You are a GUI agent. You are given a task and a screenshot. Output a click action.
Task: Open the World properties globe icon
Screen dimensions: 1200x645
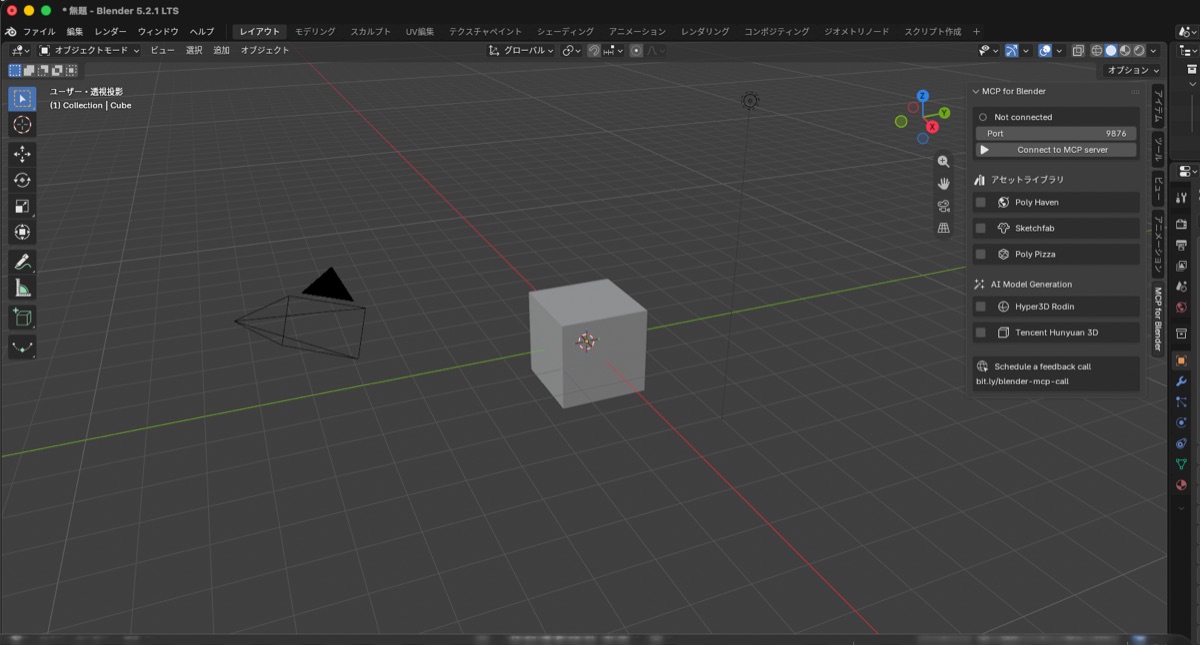[1181, 307]
